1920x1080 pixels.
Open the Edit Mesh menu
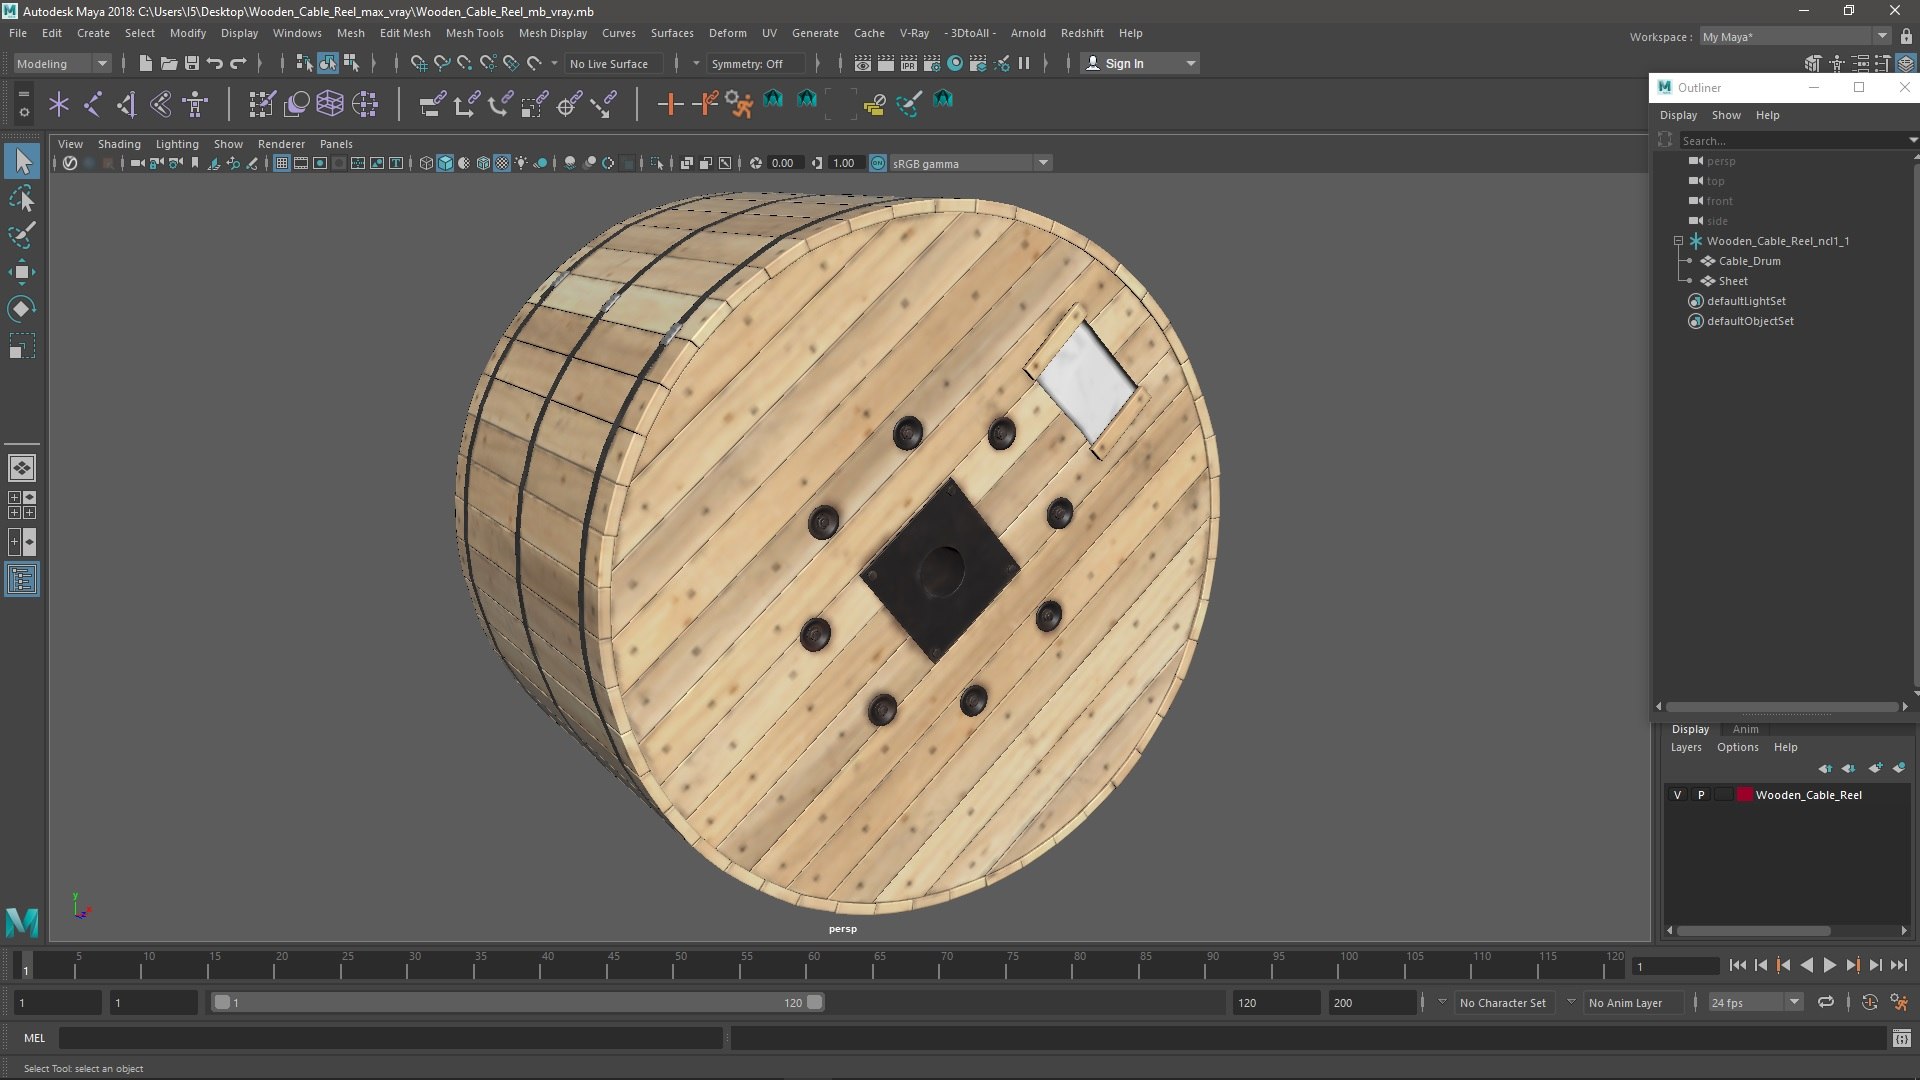pos(405,33)
